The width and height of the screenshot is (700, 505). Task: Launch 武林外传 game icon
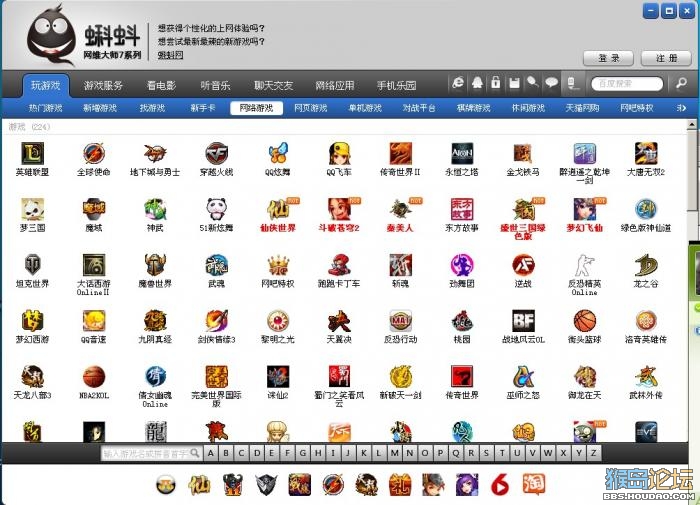(x=646, y=376)
